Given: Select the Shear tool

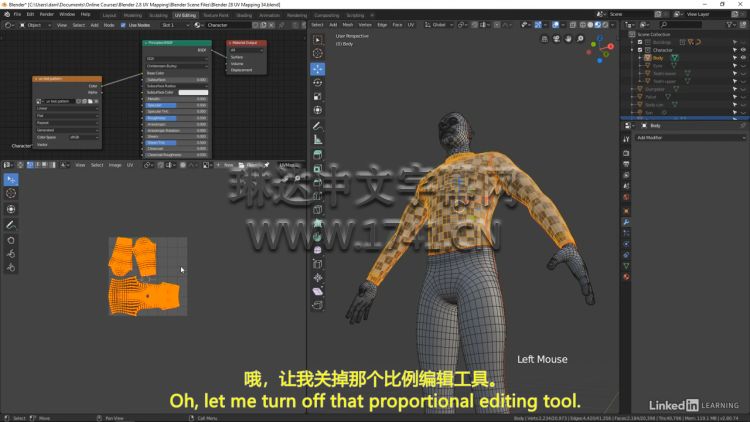Looking at the screenshot, I should click(318, 291).
